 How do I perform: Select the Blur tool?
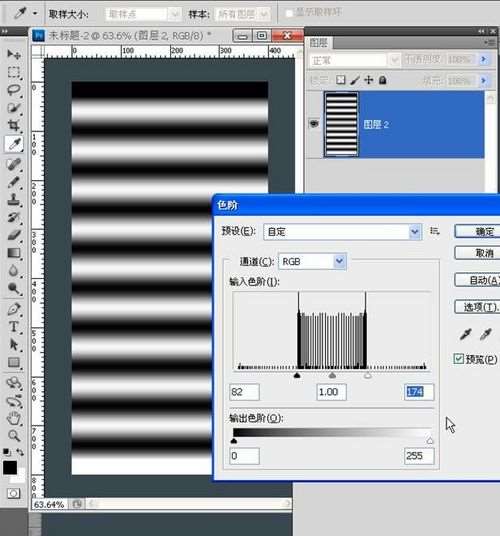[x=14, y=271]
